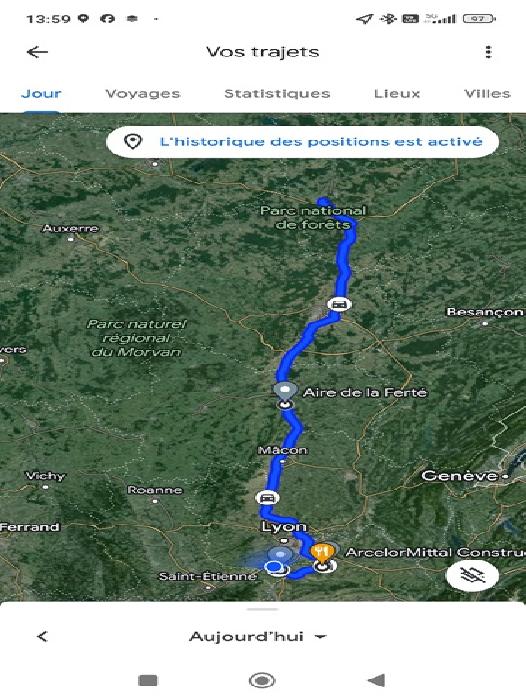The image size is (526, 700).
Task: Open the three-dot overflow menu
Action: 488,52
